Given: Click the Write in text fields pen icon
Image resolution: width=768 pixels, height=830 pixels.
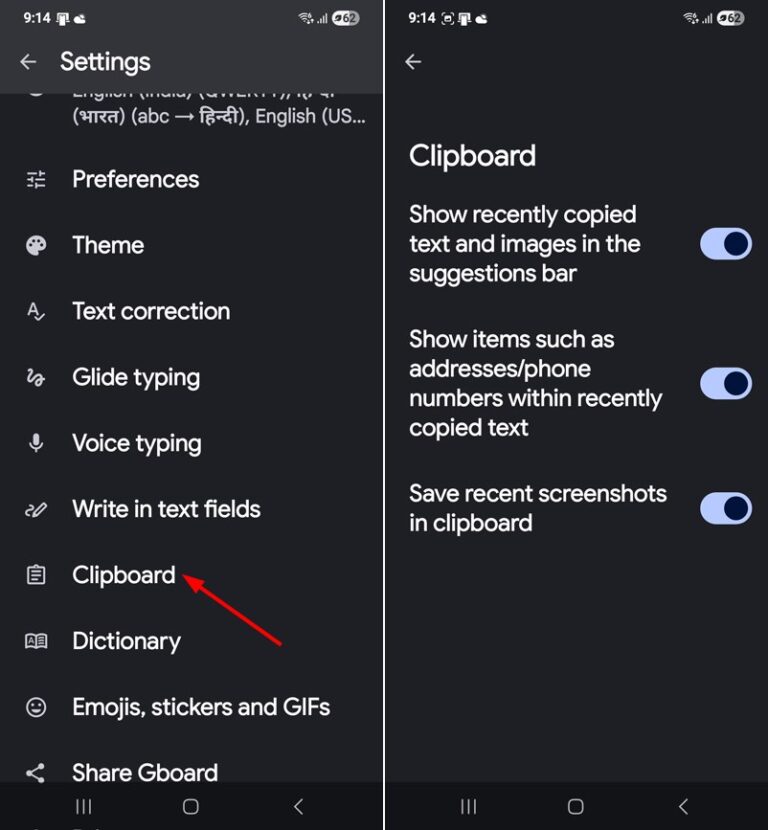Looking at the screenshot, I should [35, 509].
